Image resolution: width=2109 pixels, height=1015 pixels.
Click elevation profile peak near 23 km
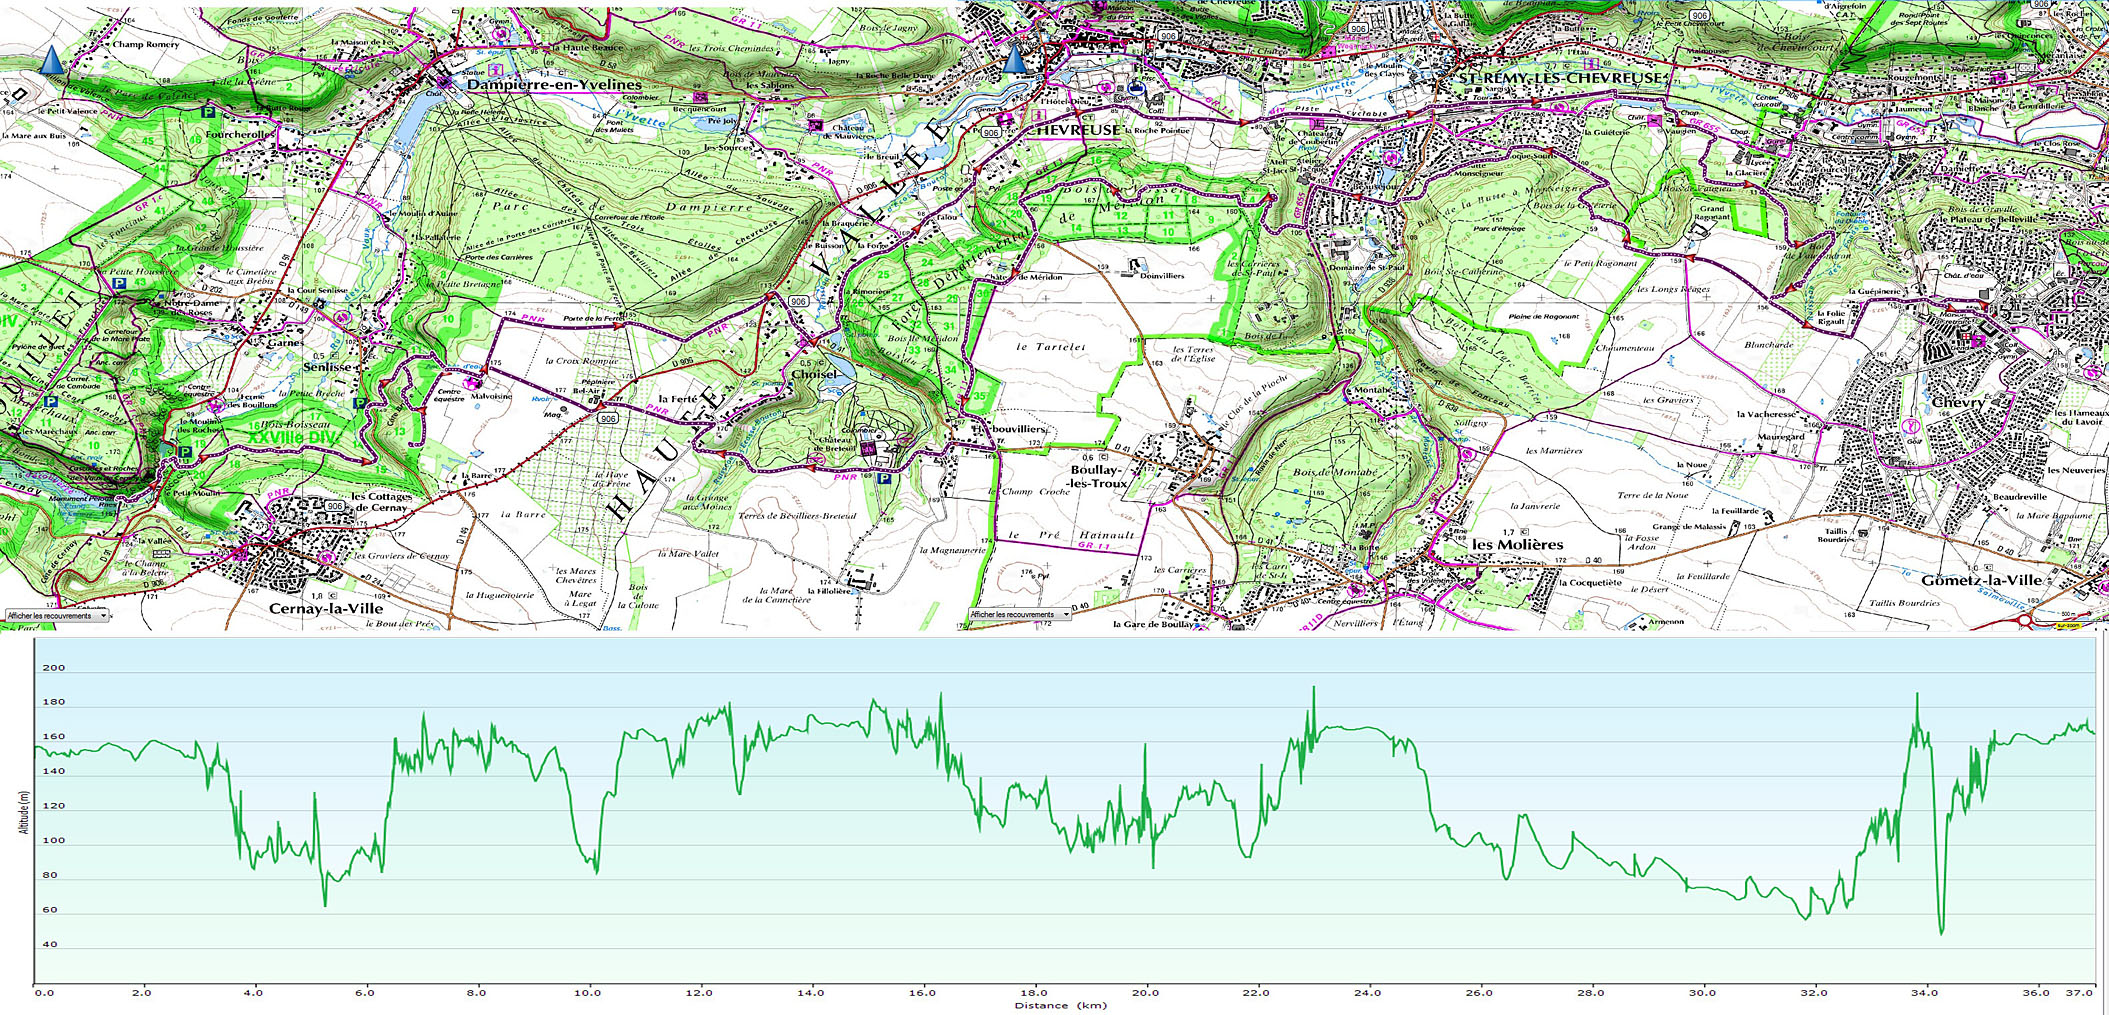(1314, 689)
